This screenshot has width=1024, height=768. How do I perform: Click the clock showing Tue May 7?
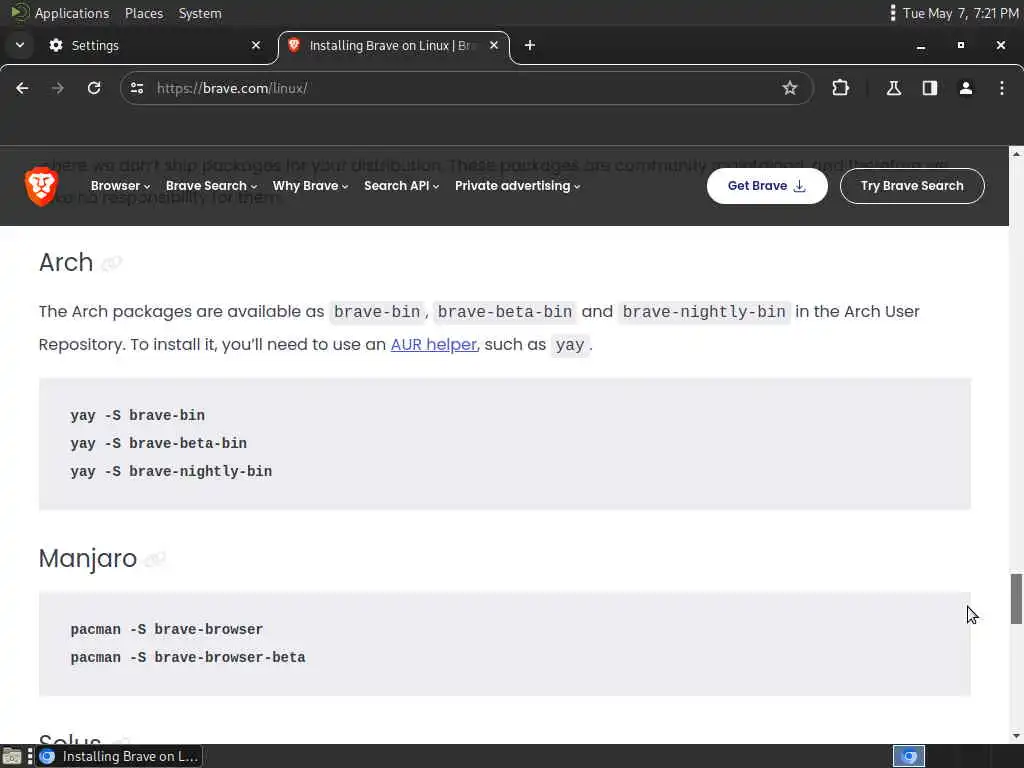(x=960, y=13)
